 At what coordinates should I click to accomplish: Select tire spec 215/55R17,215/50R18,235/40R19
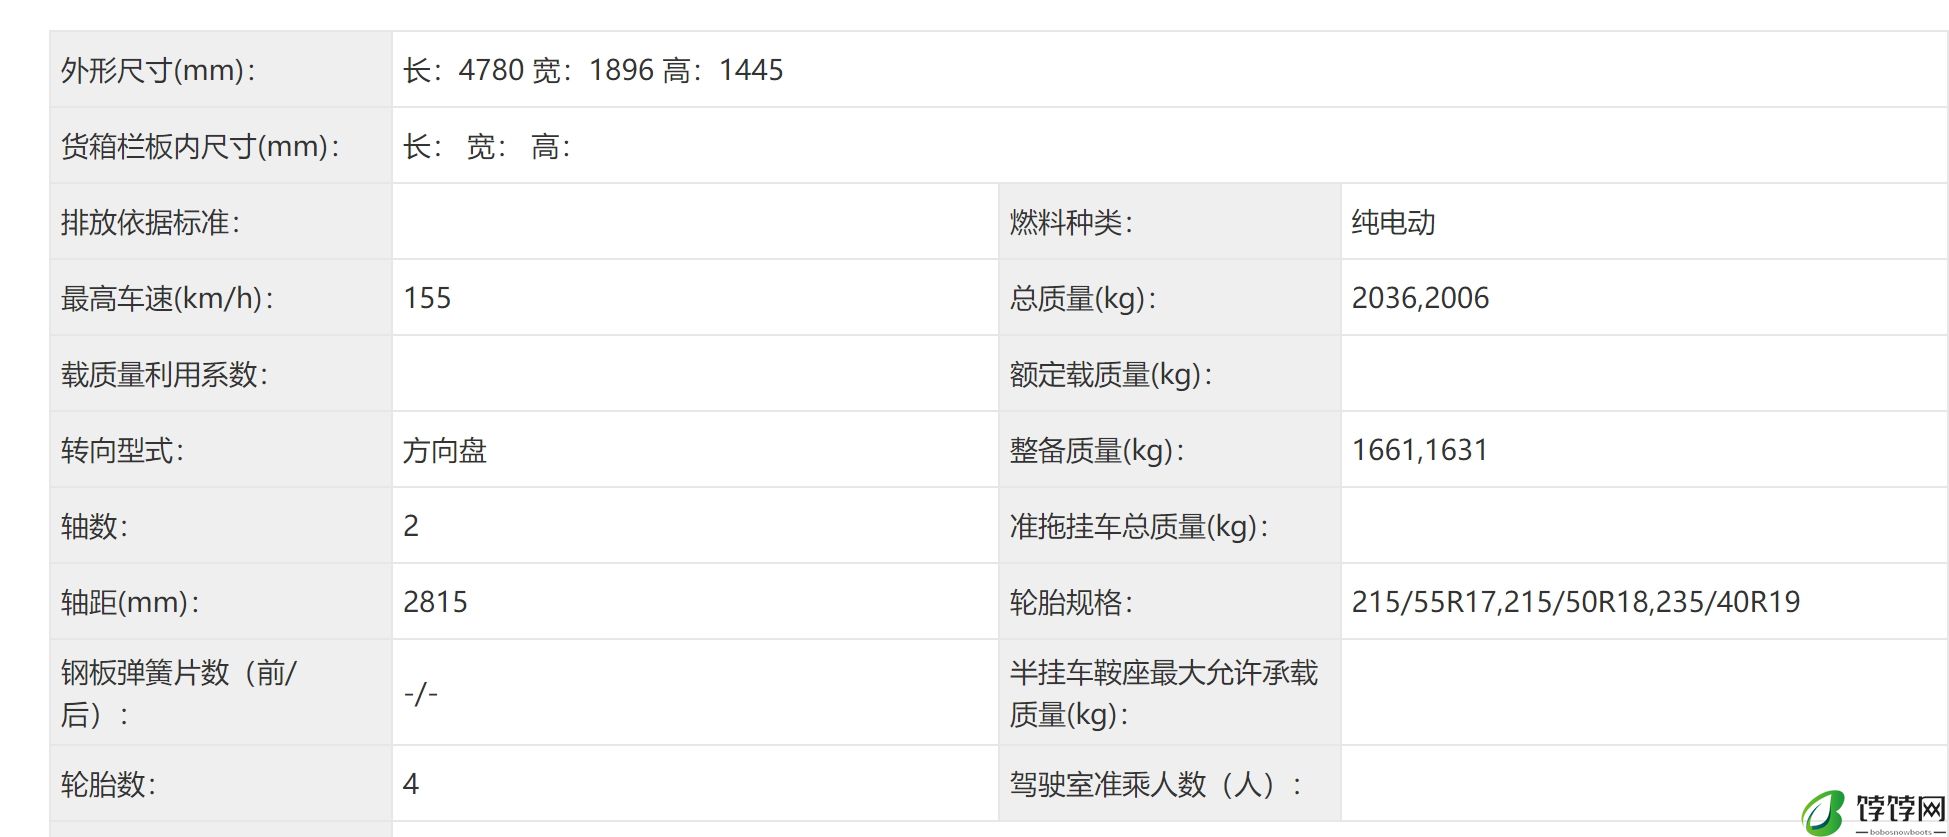pos(1575,602)
